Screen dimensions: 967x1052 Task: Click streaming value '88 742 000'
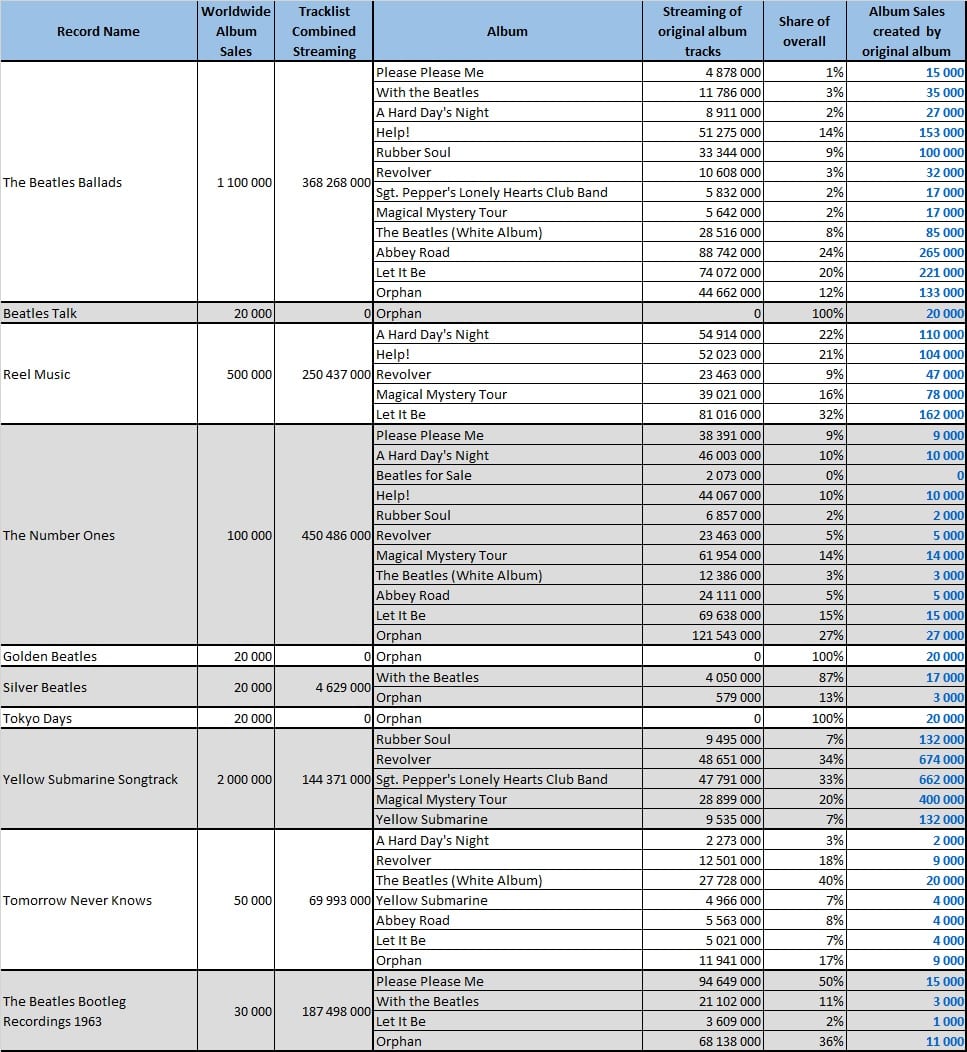pyautogui.click(x=729, y=253)
